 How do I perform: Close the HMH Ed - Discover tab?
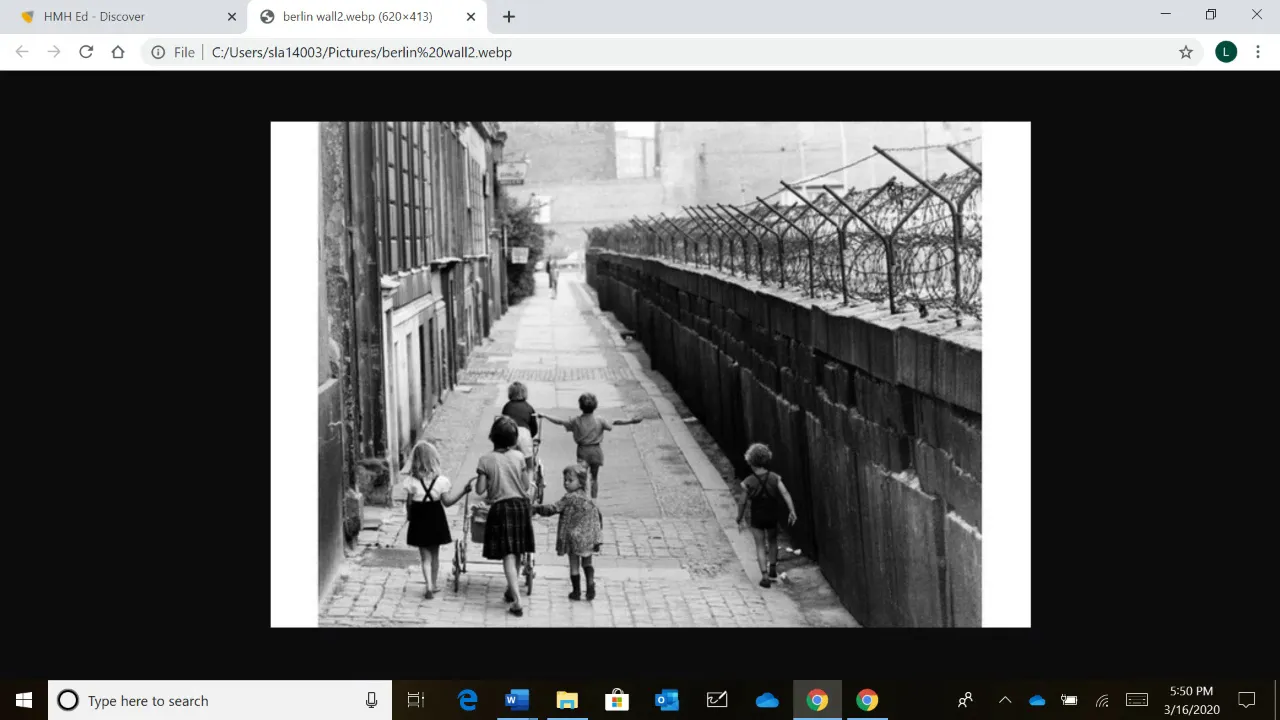point(232,17)
